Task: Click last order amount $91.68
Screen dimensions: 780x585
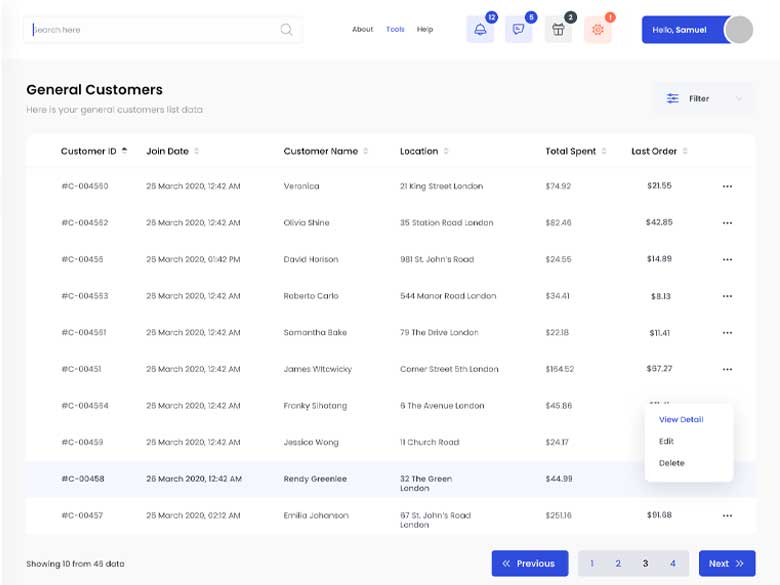Action: (x=659, y=515)
